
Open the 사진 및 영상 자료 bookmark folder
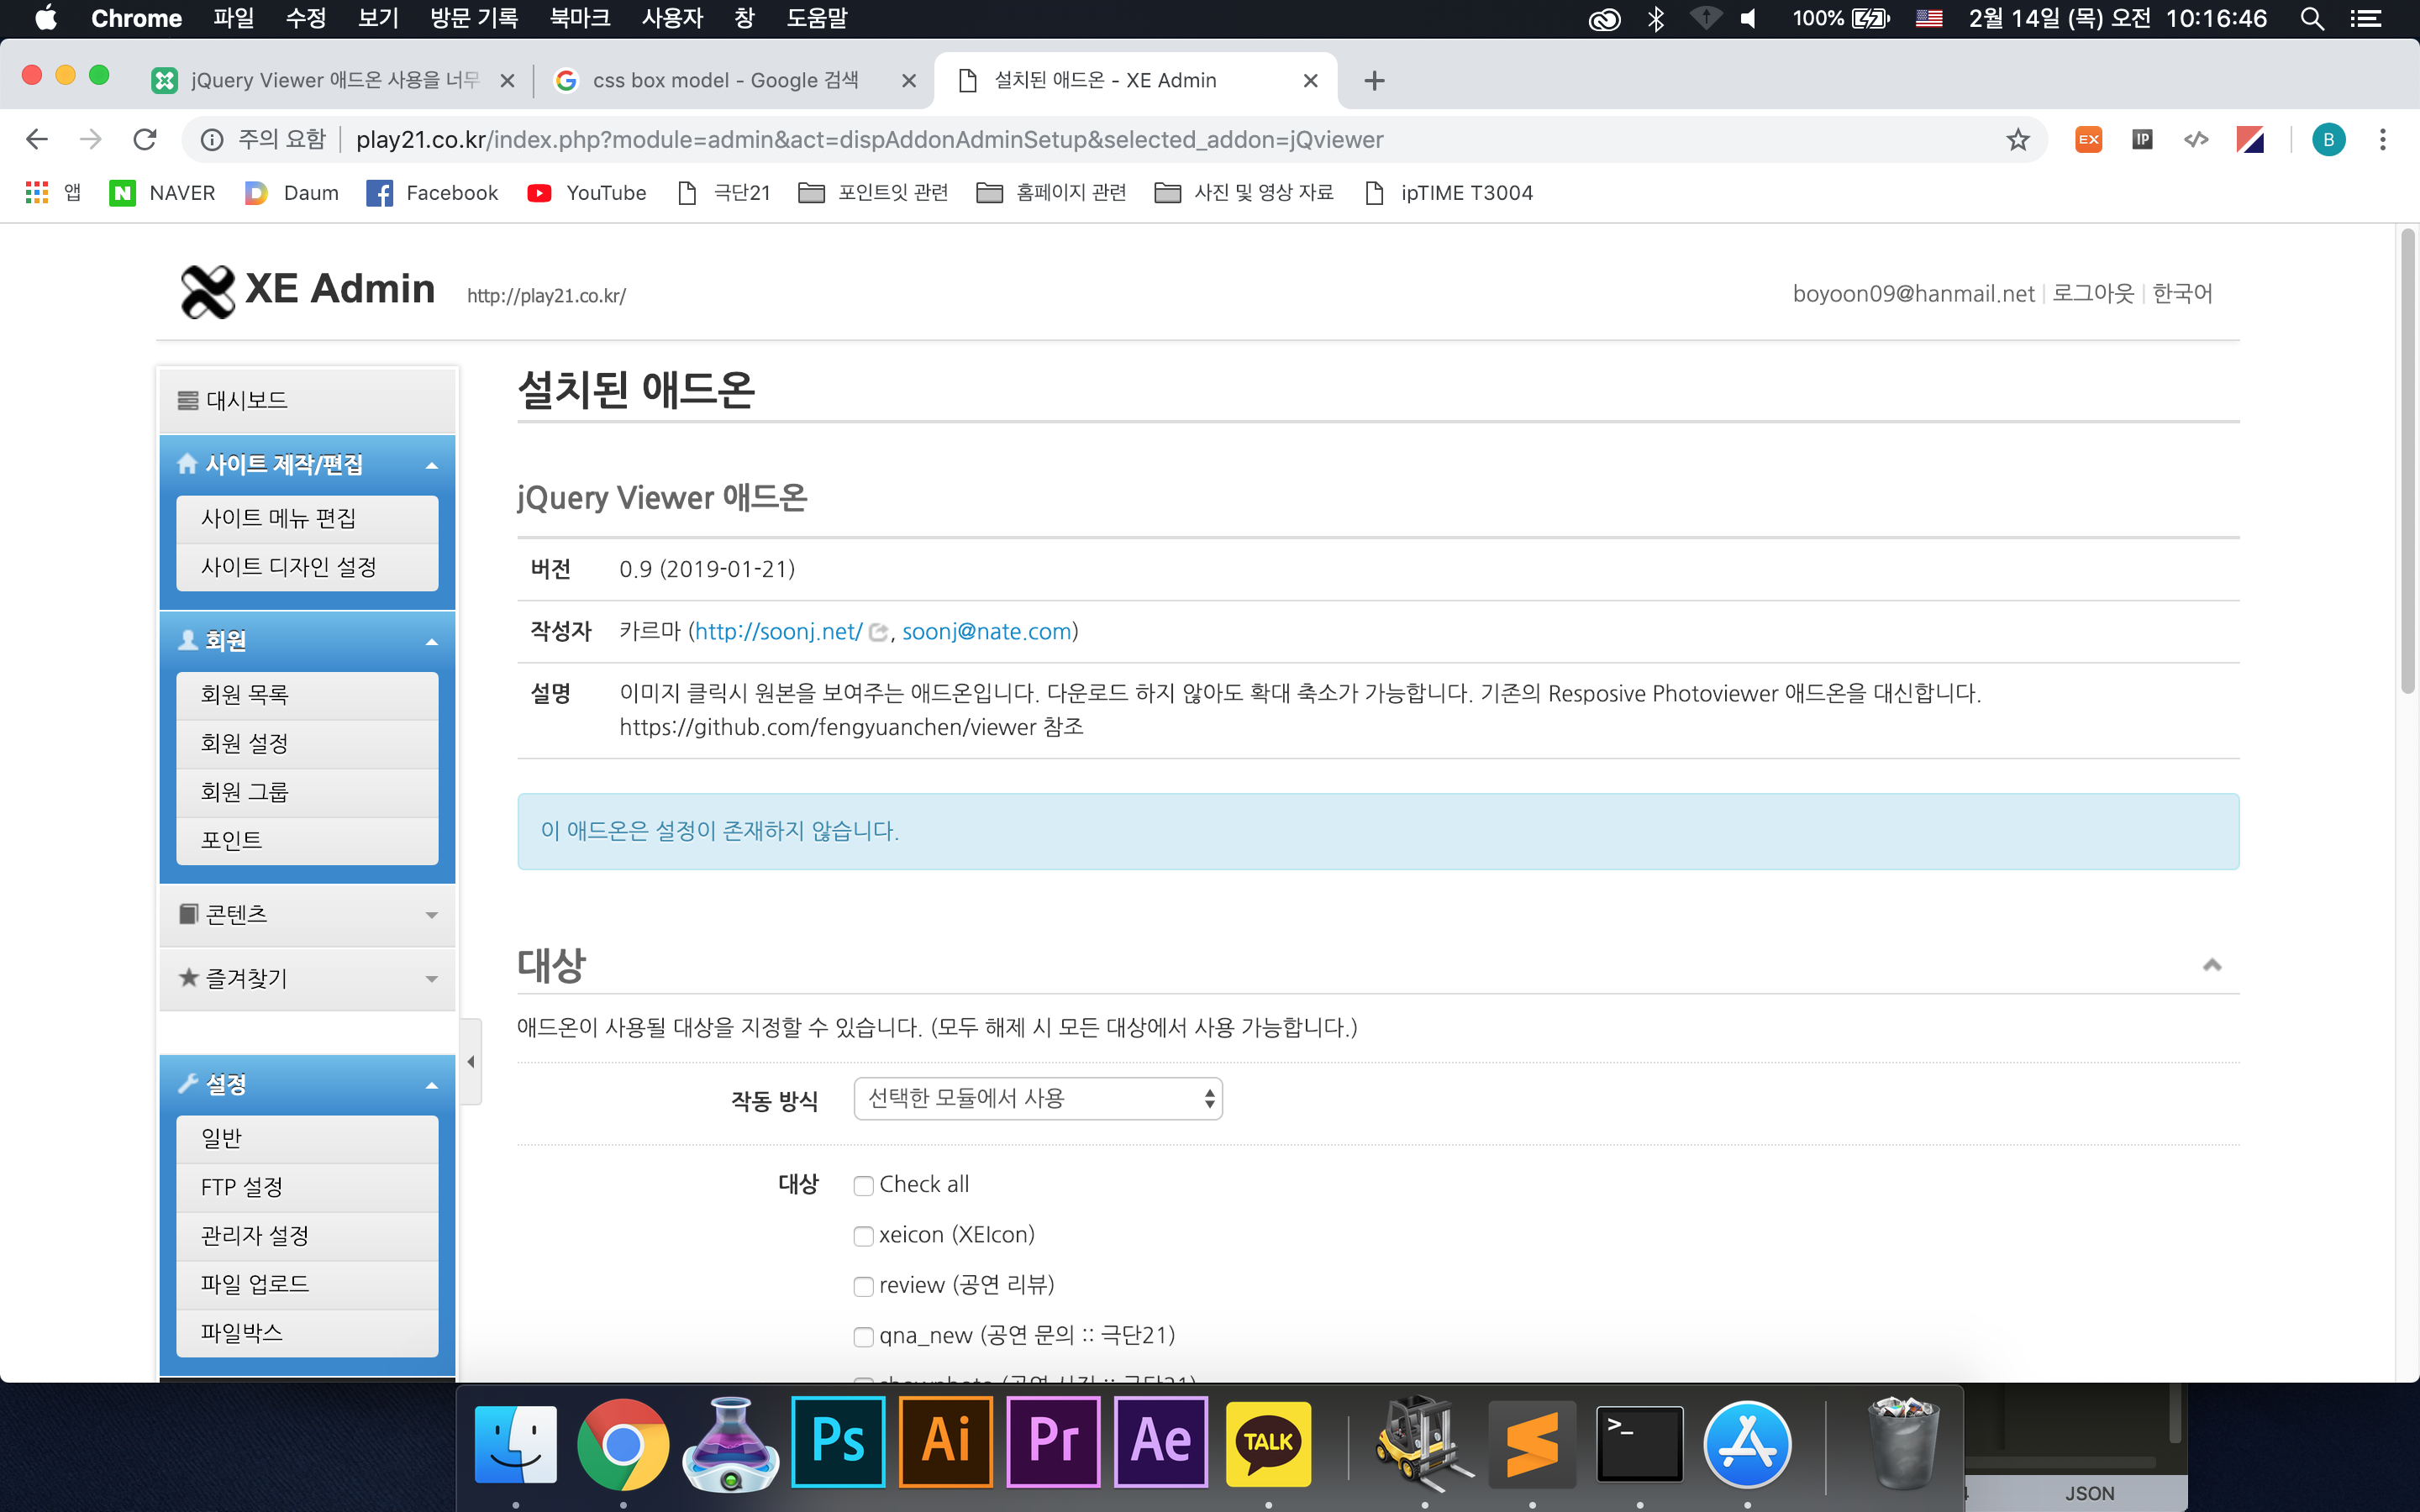click(x=1244, y=192)
